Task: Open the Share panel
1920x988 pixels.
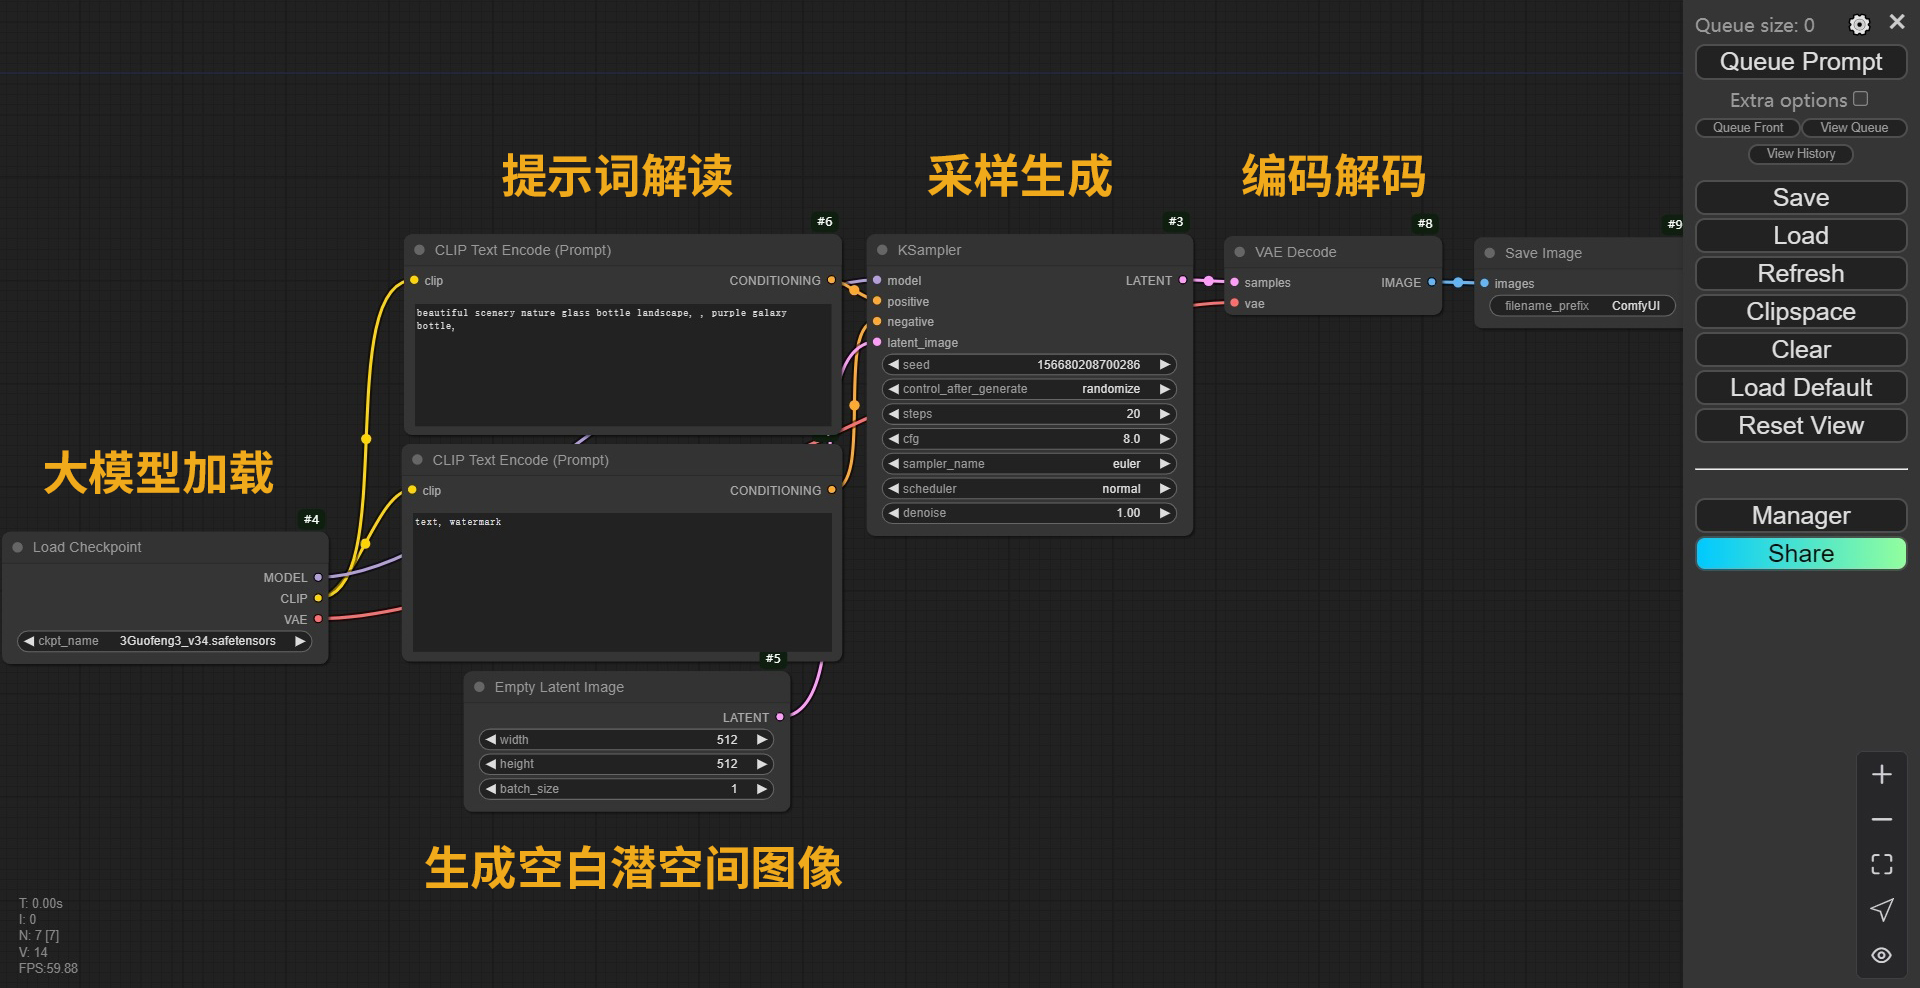Action: pos(1800,553)
